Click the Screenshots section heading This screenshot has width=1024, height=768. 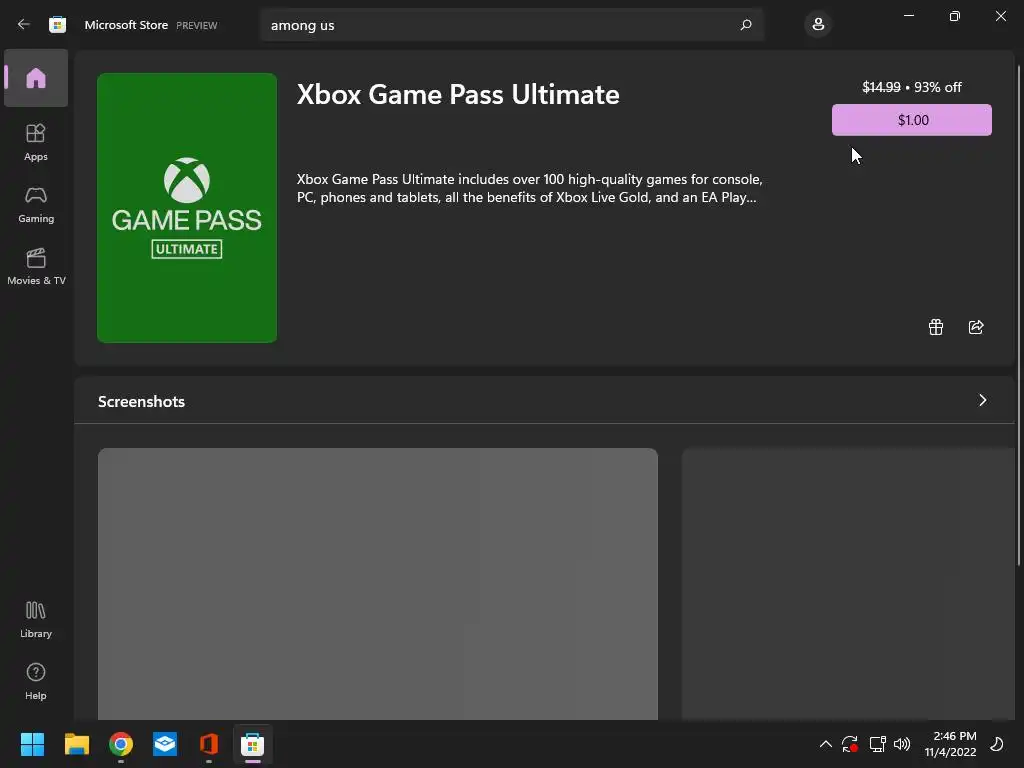coord(141,402)
